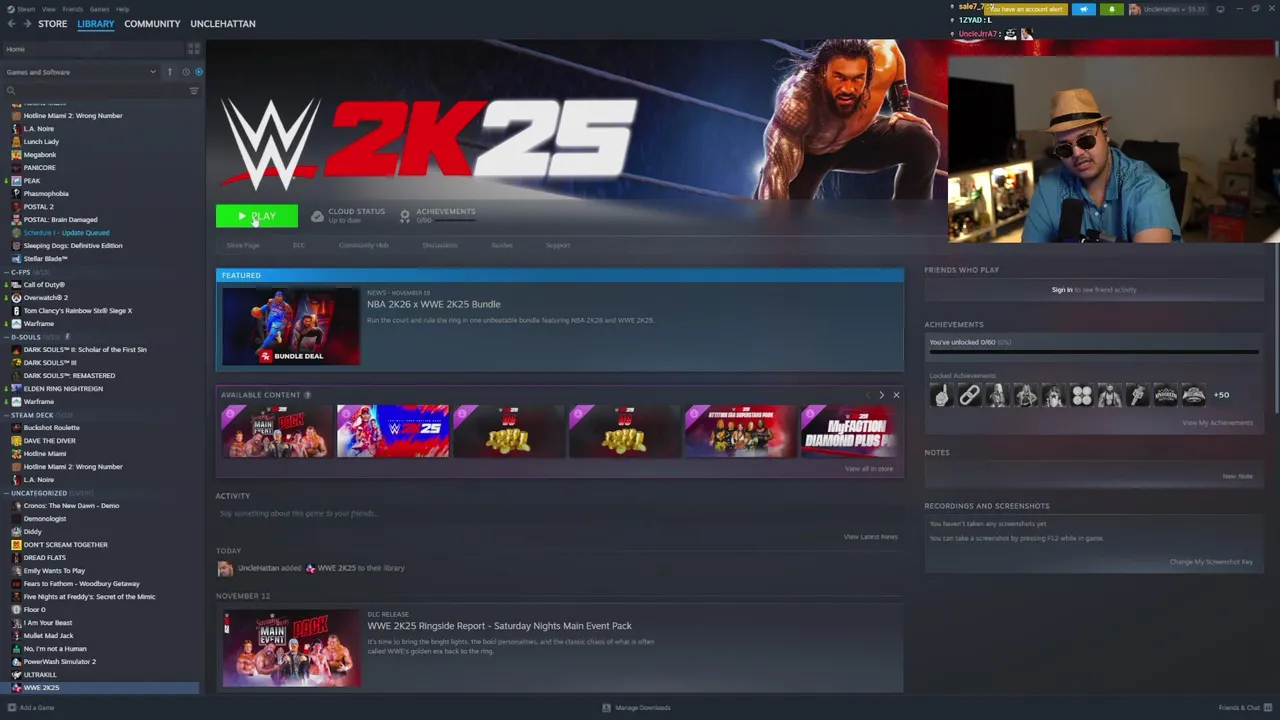Open the WWE 2K25 season pass DLC tile
The height and width of the screenshot is (720, 1280).
point(393,431)
